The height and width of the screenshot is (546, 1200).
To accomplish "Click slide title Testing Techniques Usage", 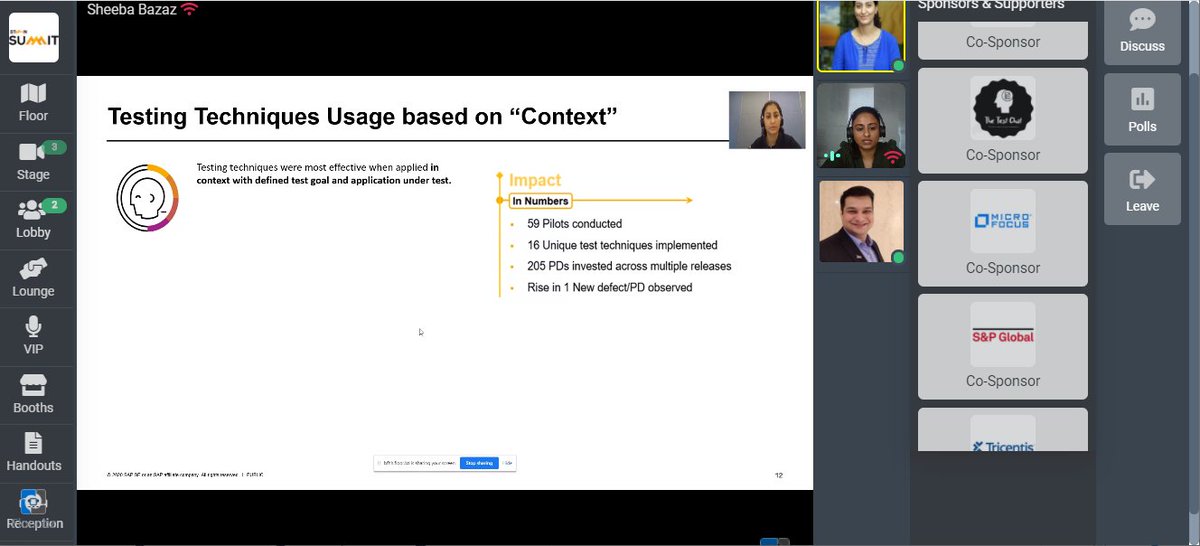I will click(362, 117).
